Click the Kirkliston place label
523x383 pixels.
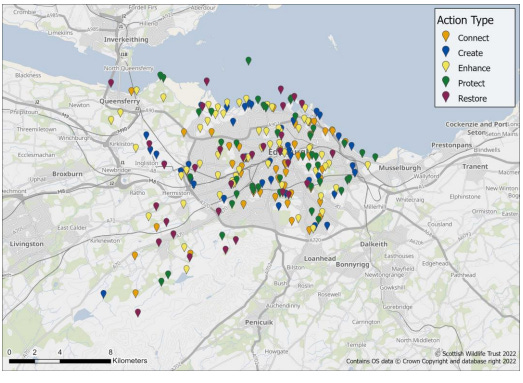tap(122, 144)
